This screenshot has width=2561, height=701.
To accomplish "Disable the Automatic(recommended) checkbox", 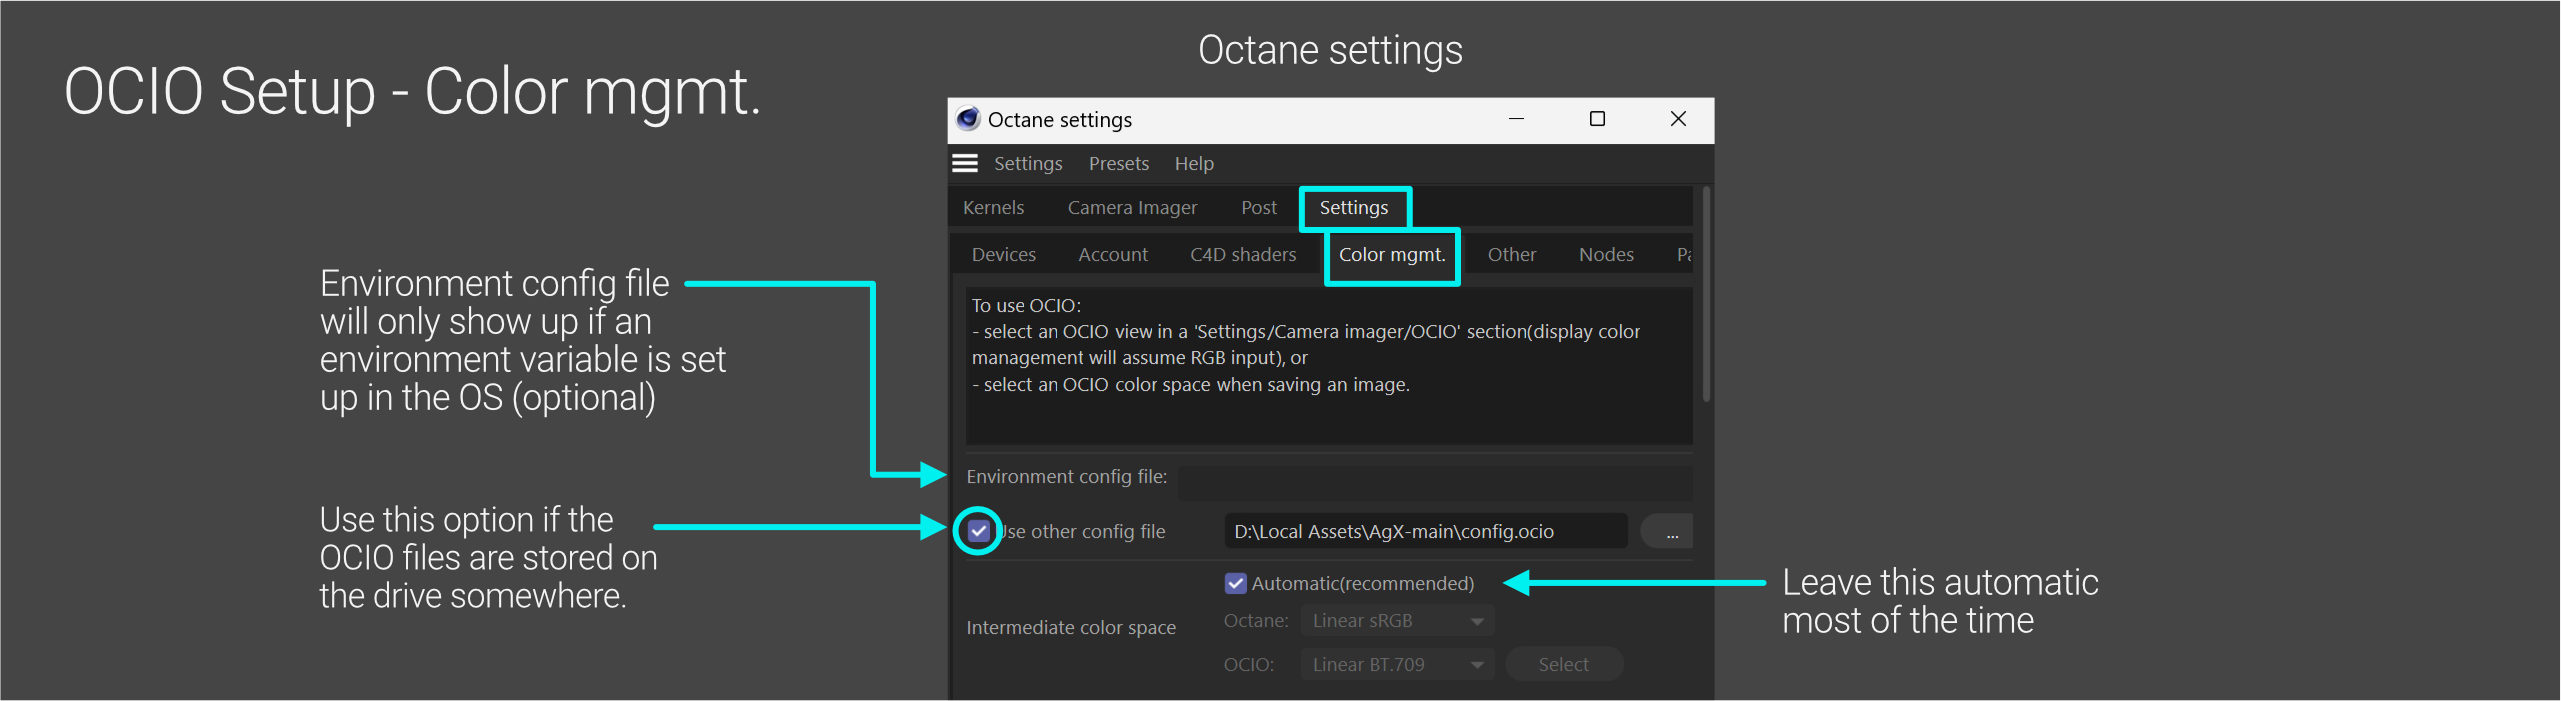I will click(1236, 583).
